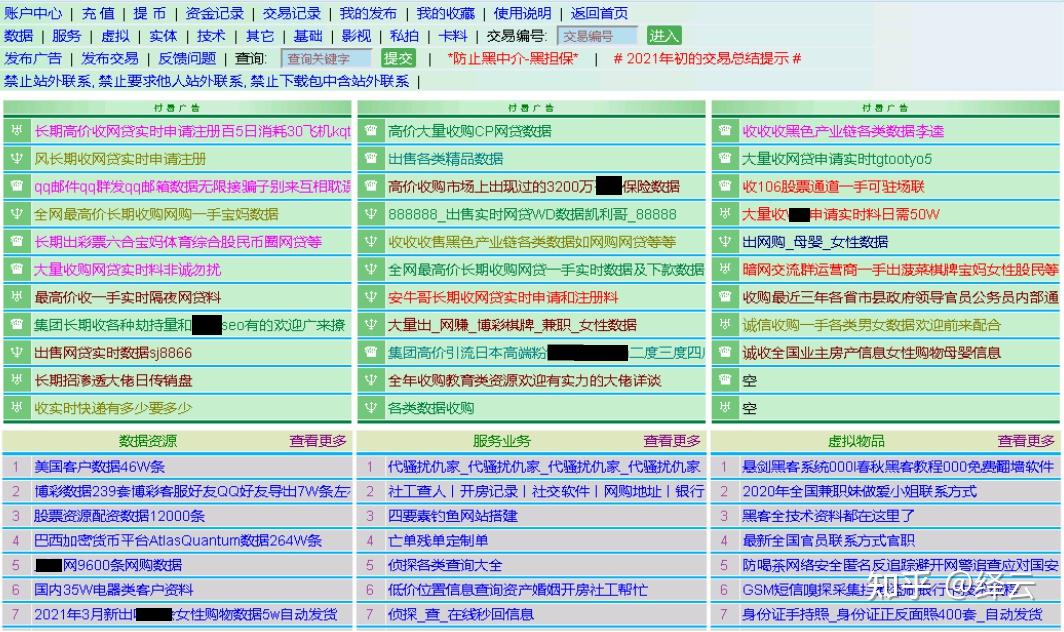Open 我的收藏 favorites link

click(x=445, y=13)
